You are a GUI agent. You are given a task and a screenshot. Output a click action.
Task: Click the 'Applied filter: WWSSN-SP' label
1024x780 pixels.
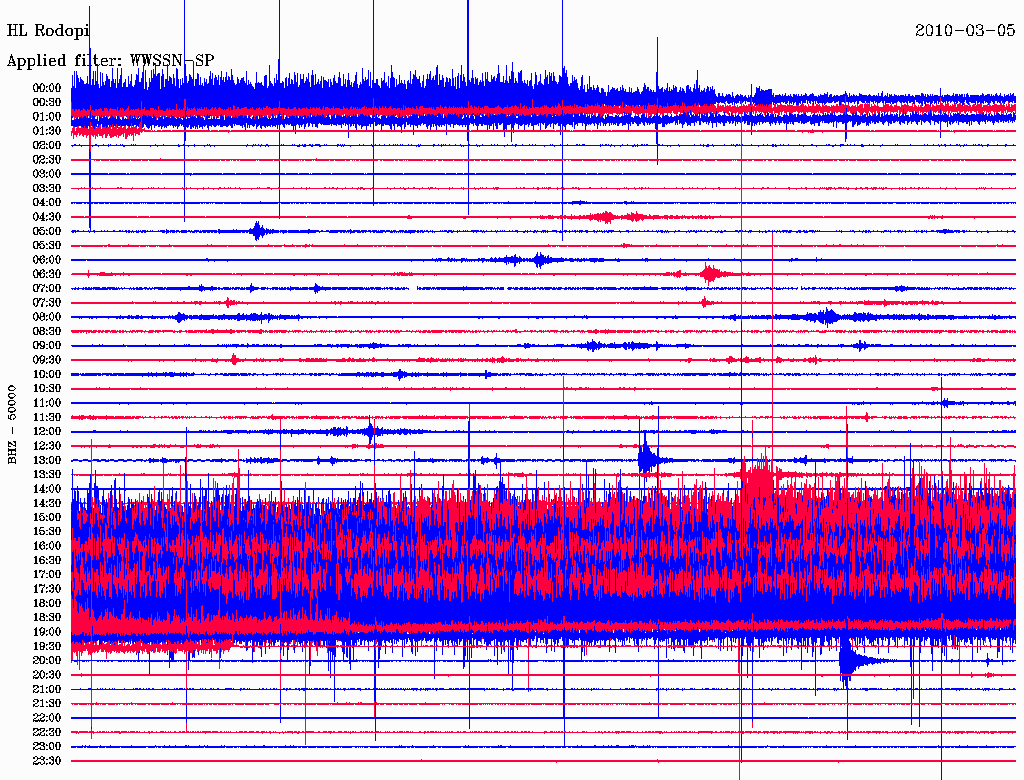point(110,60)
